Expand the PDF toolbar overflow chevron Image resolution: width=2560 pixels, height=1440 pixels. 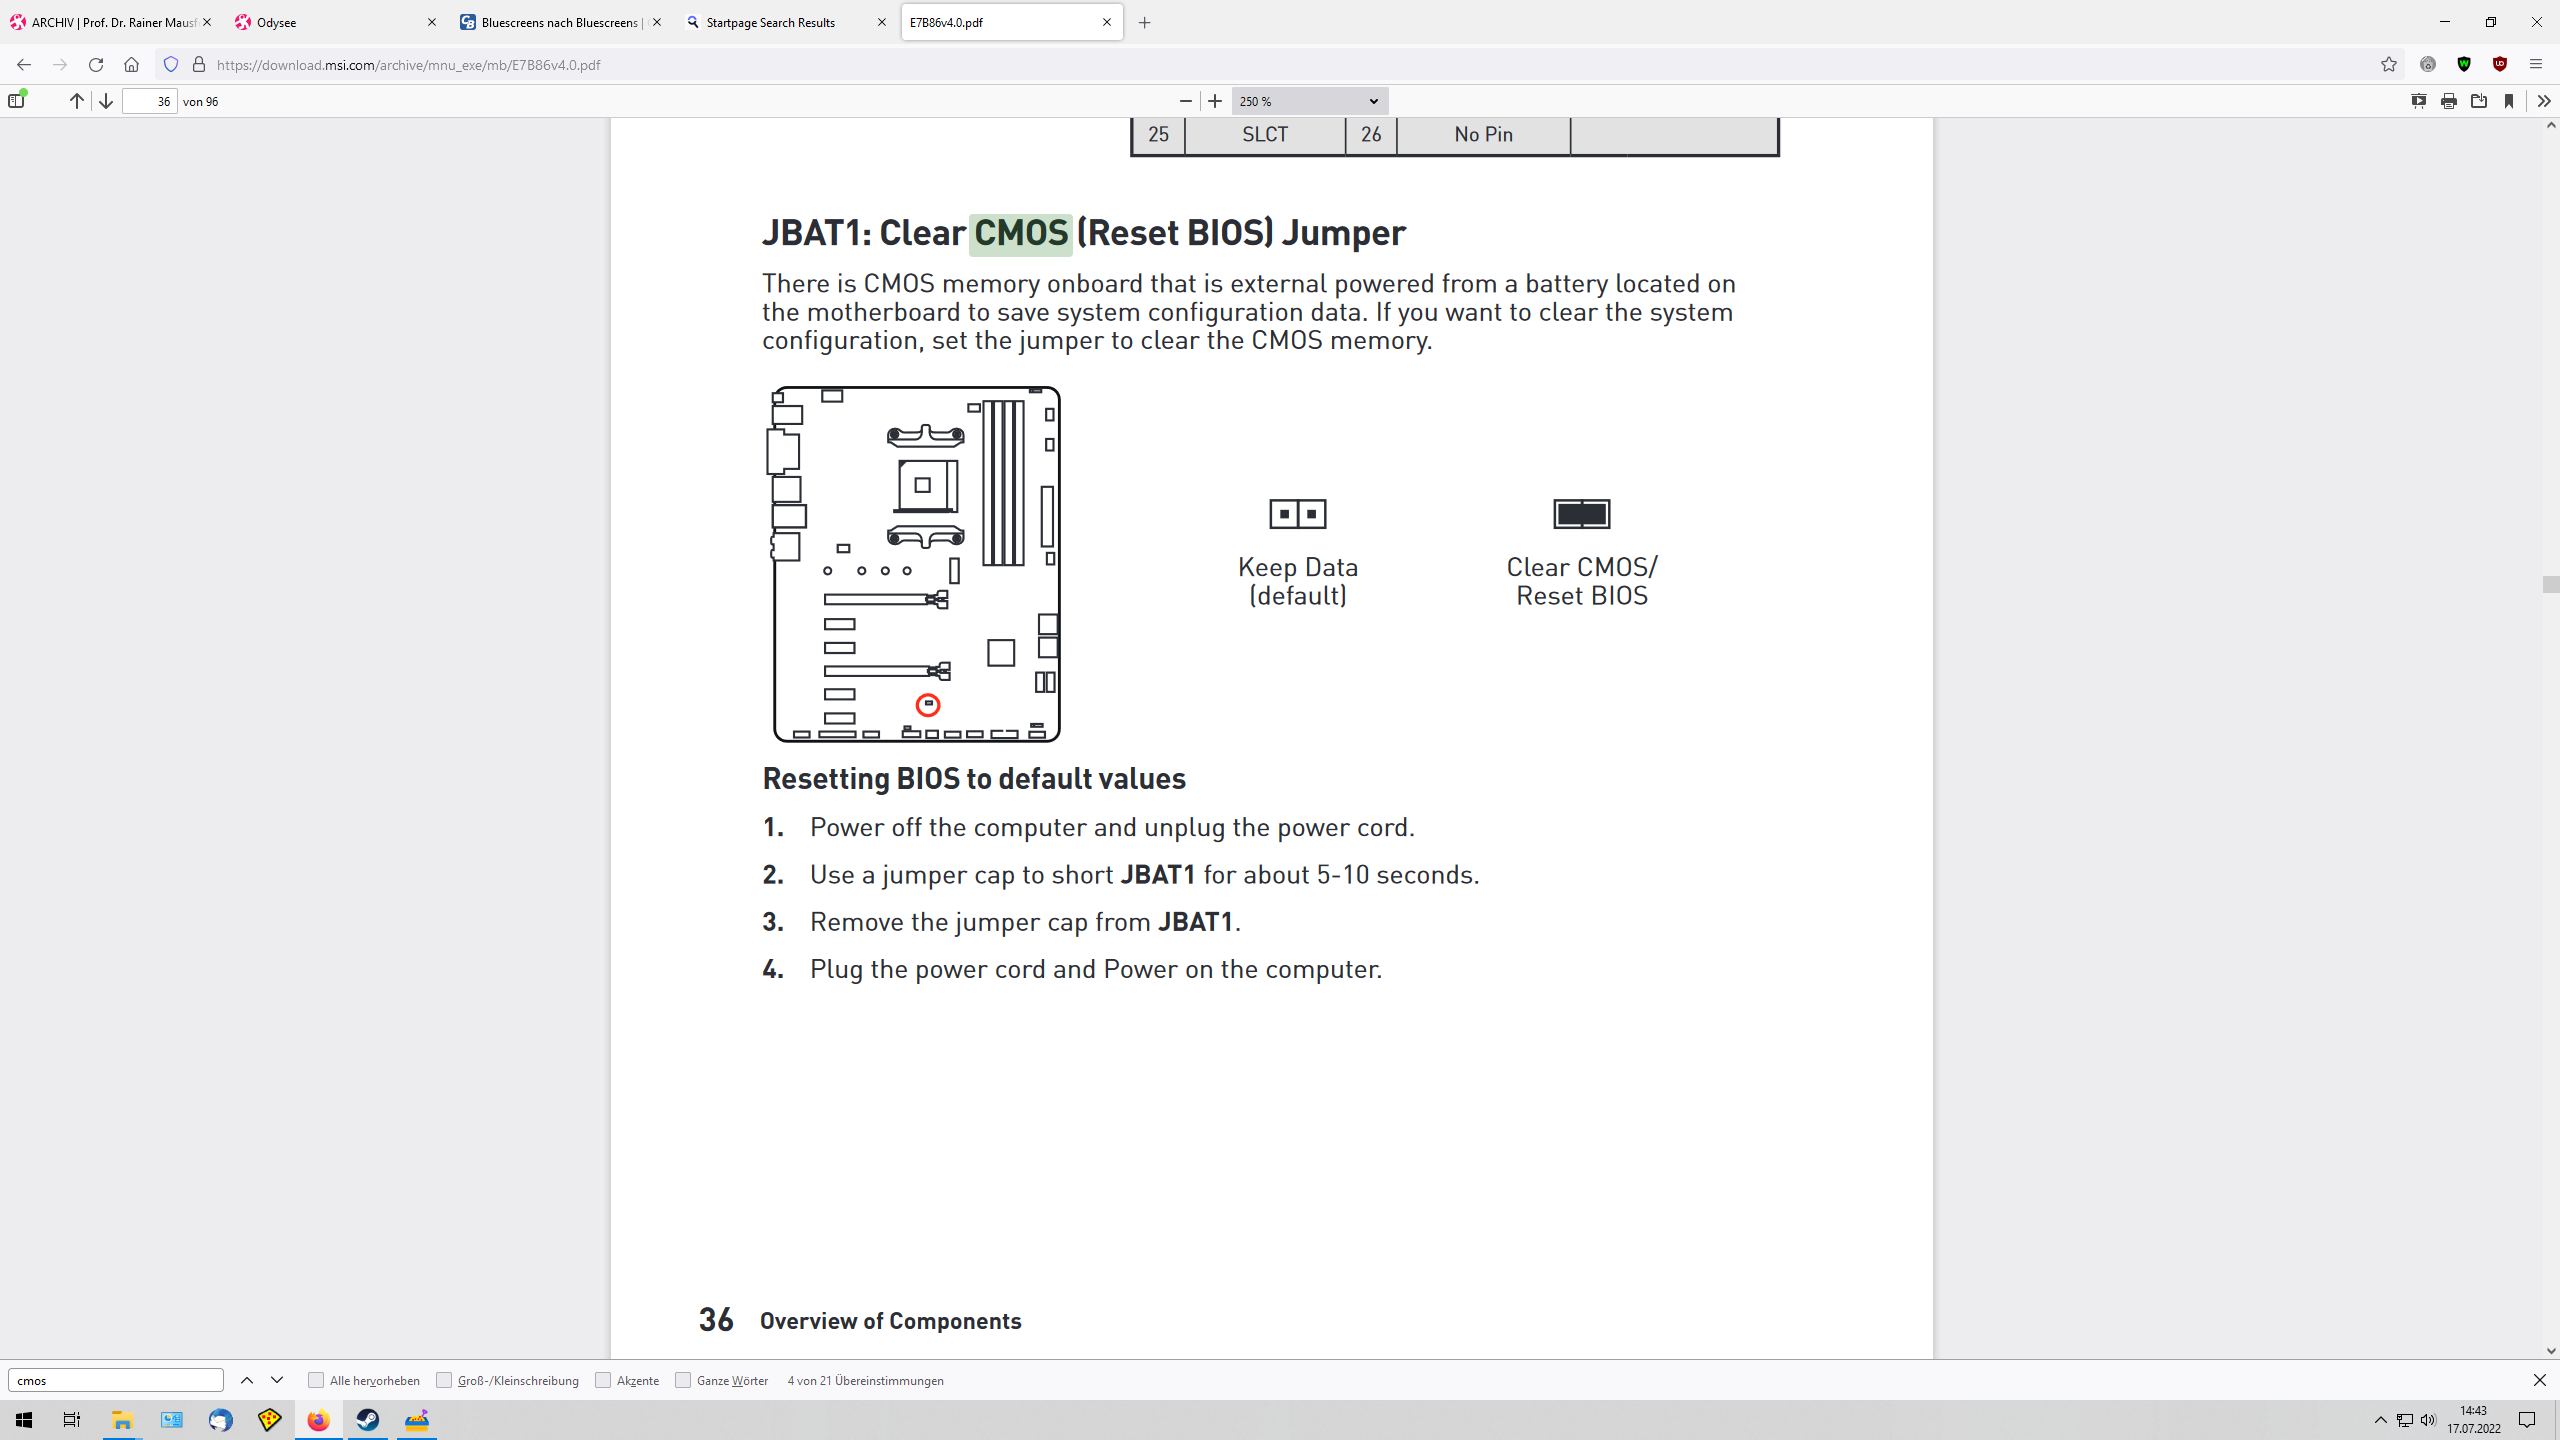point(2543,100)
